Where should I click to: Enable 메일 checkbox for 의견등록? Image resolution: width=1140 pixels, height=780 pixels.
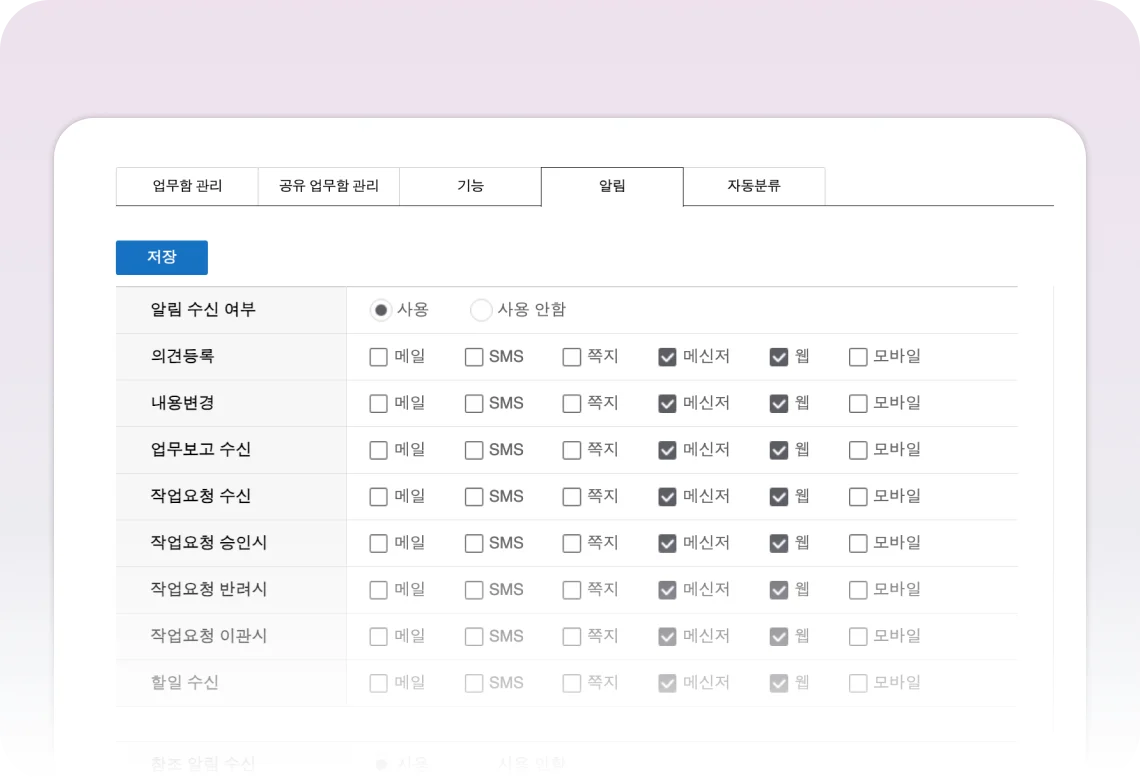(378, 357)
